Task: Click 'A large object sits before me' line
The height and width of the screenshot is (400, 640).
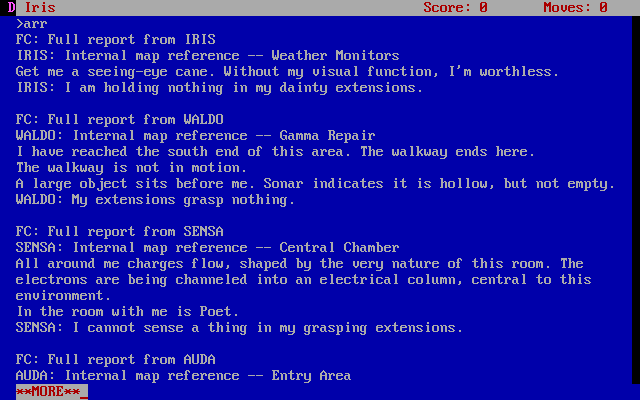Action: [315, 184]
